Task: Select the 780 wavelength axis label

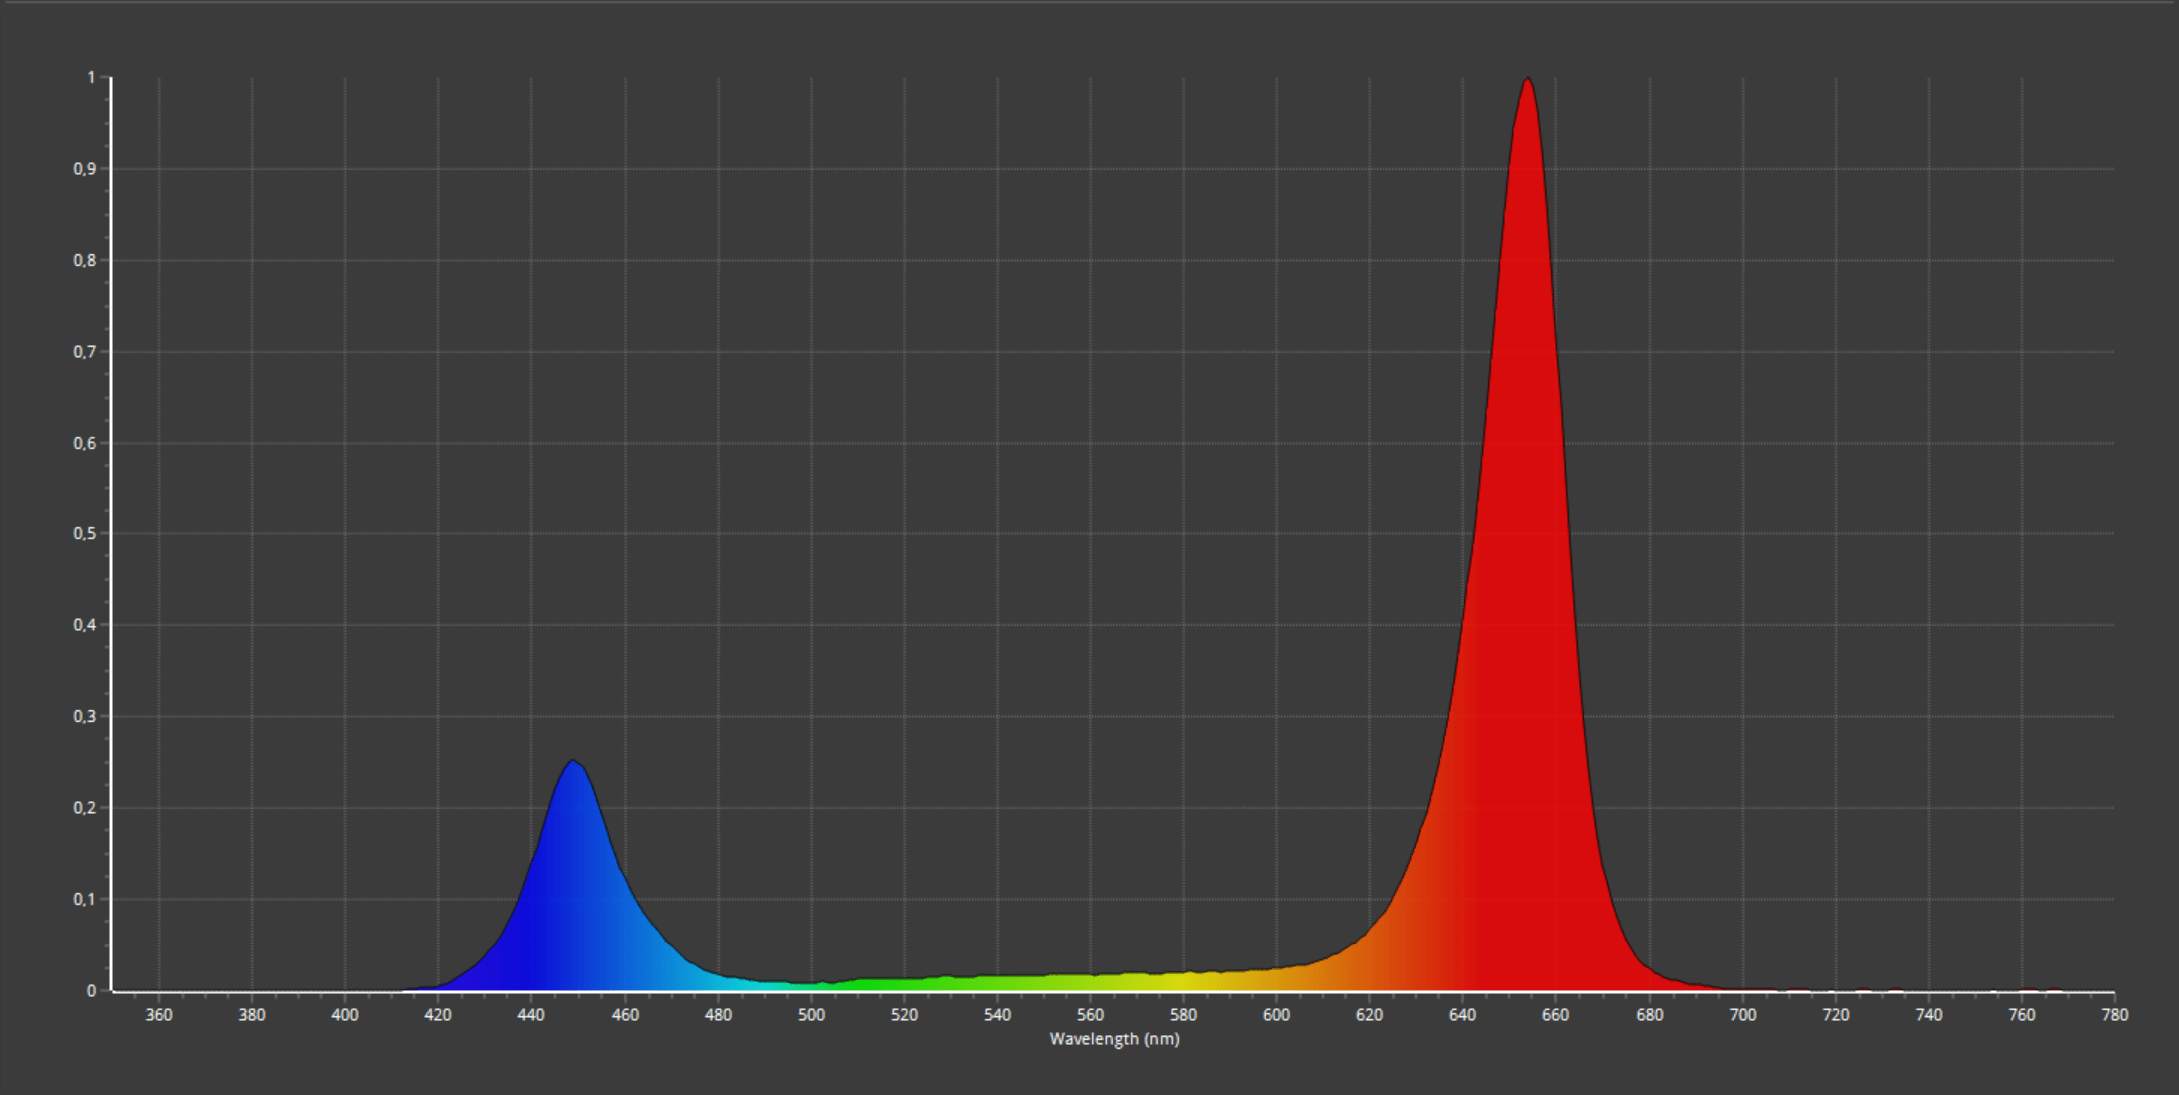Action: pyautogui.click(x=2114, y=1015)
